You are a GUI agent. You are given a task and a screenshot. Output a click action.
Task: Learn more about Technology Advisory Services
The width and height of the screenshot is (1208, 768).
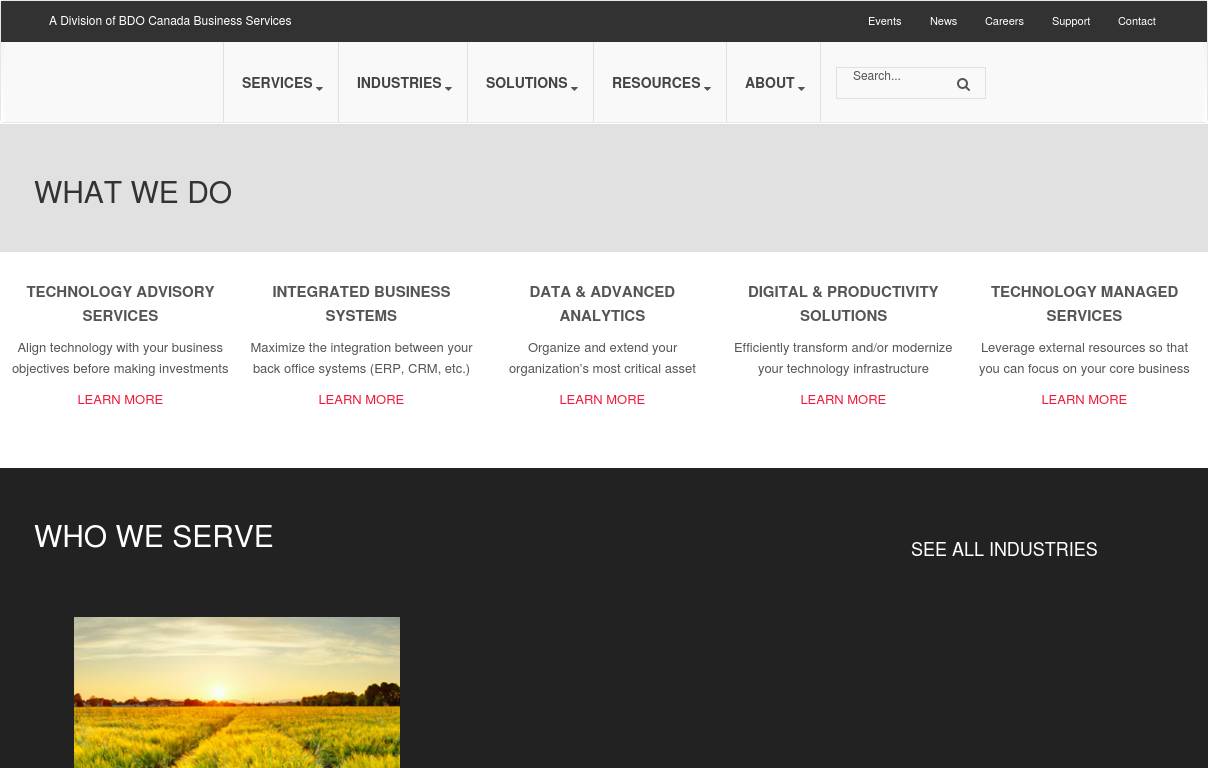[x=120, y=400]
